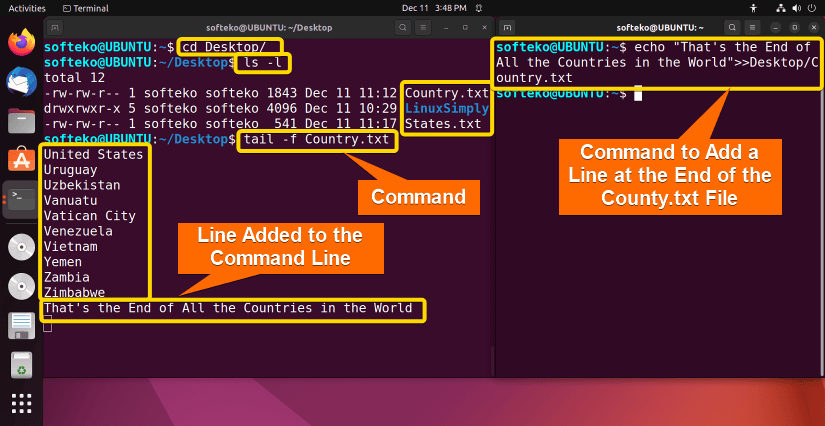Viewport: 825px width, 426px height.
Task: Click the 'ls -l' command text
Action: coord(263,63)
